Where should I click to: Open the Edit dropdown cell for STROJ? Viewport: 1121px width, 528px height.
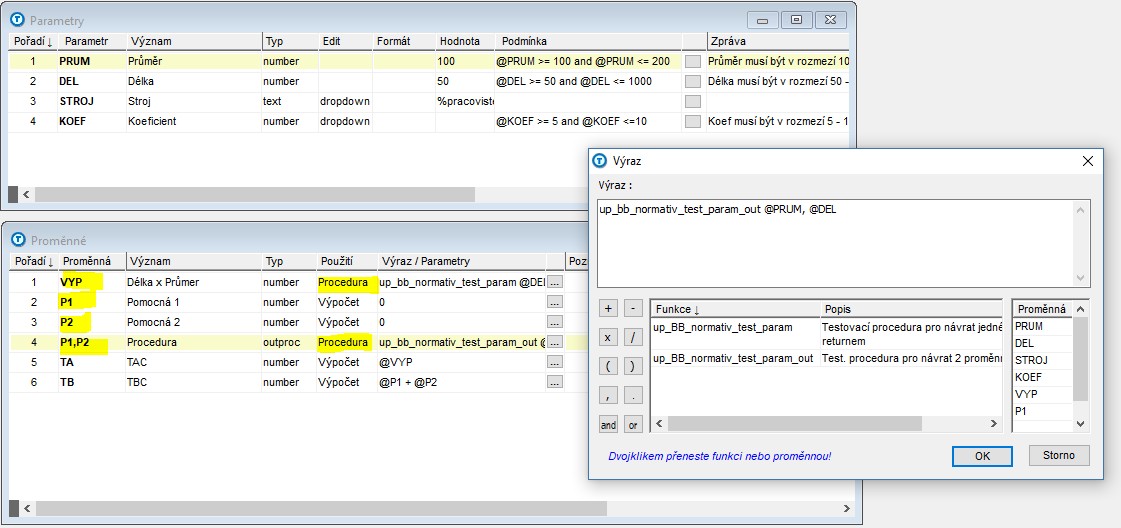345,101
